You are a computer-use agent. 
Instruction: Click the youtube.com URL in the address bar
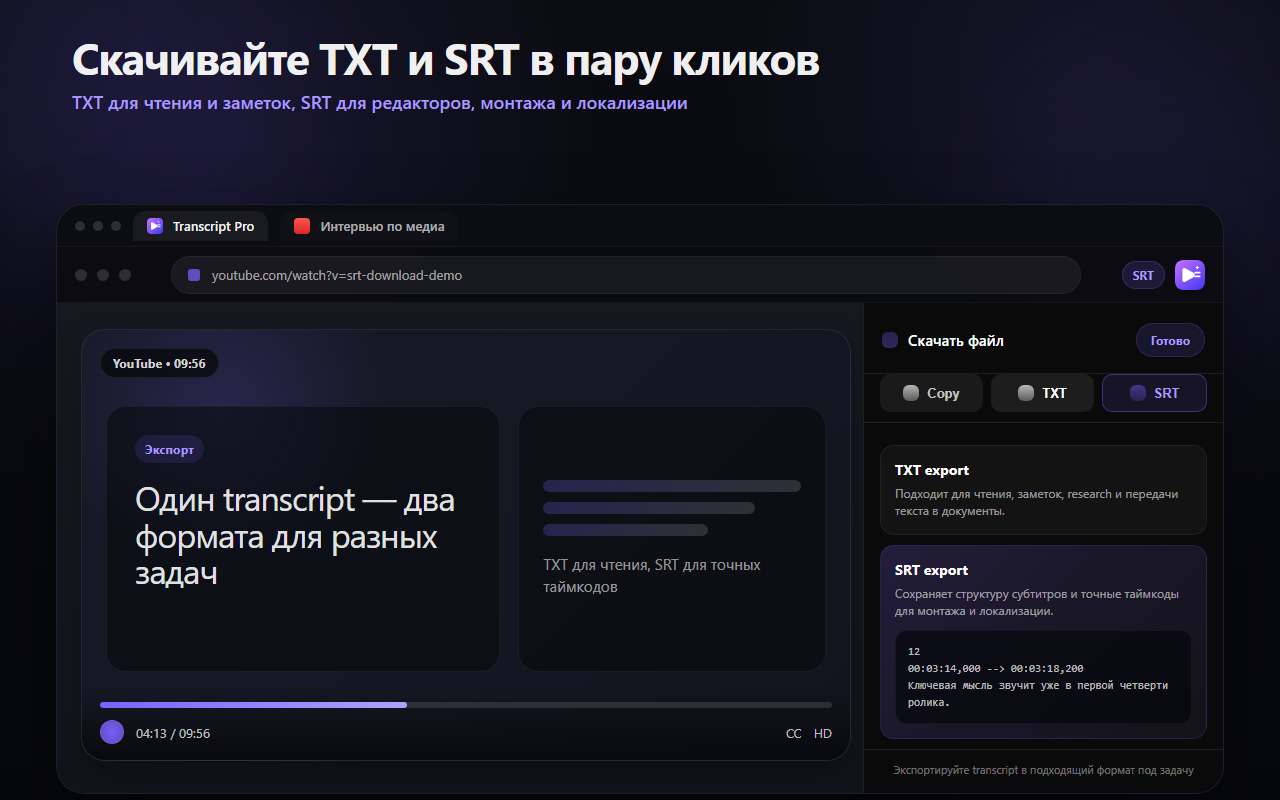pos(337,274)
